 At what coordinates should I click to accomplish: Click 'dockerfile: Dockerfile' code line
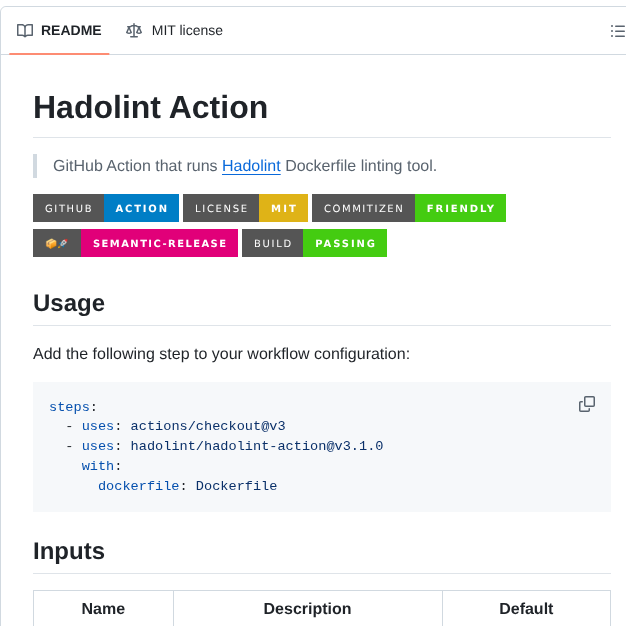click(x=188, y=486)
